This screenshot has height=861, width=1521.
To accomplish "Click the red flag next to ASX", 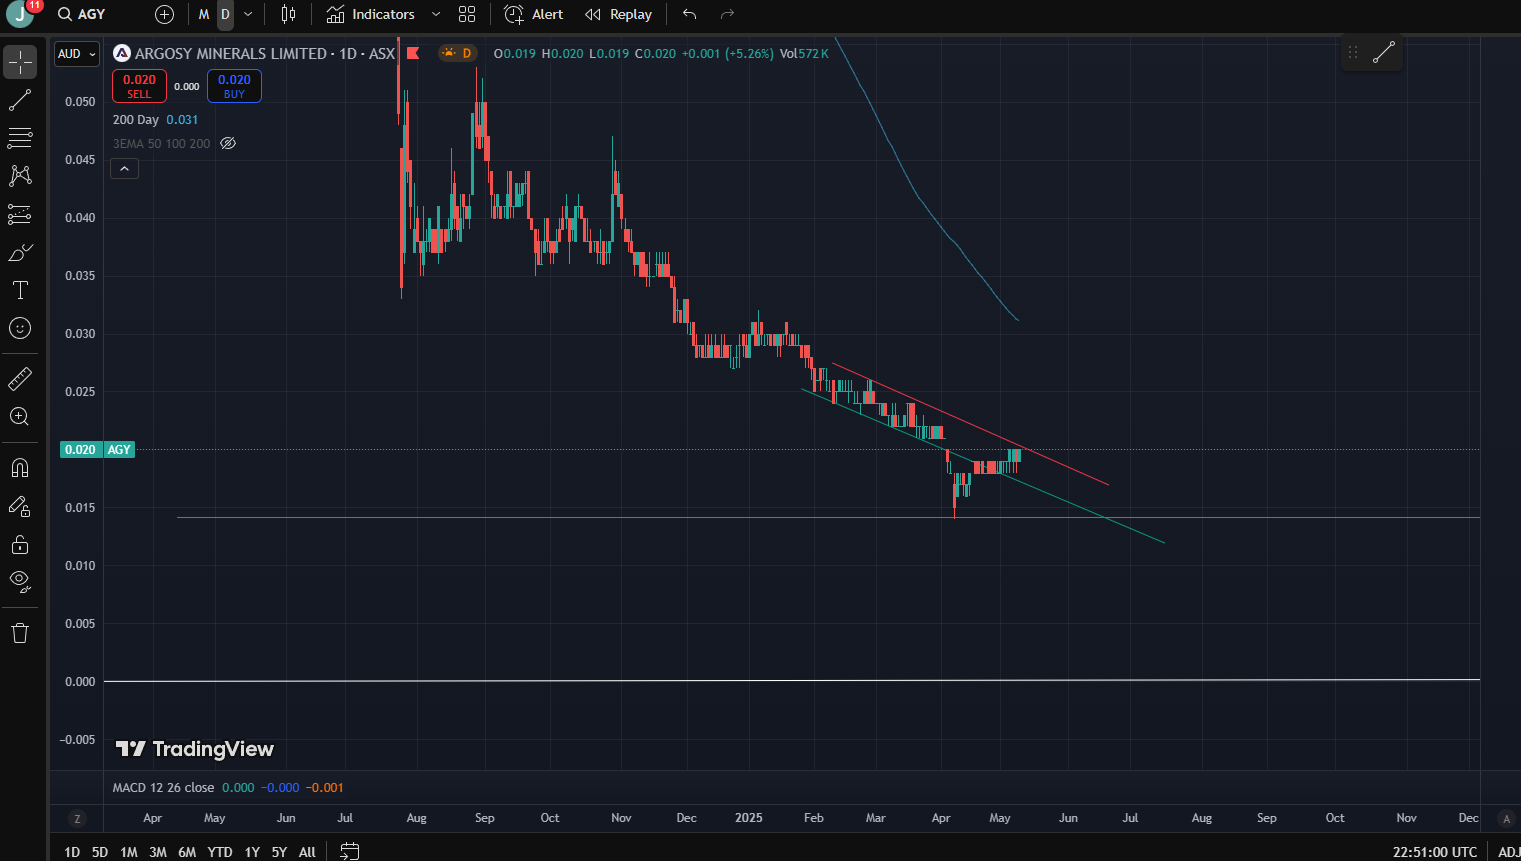I will (413, 53).
